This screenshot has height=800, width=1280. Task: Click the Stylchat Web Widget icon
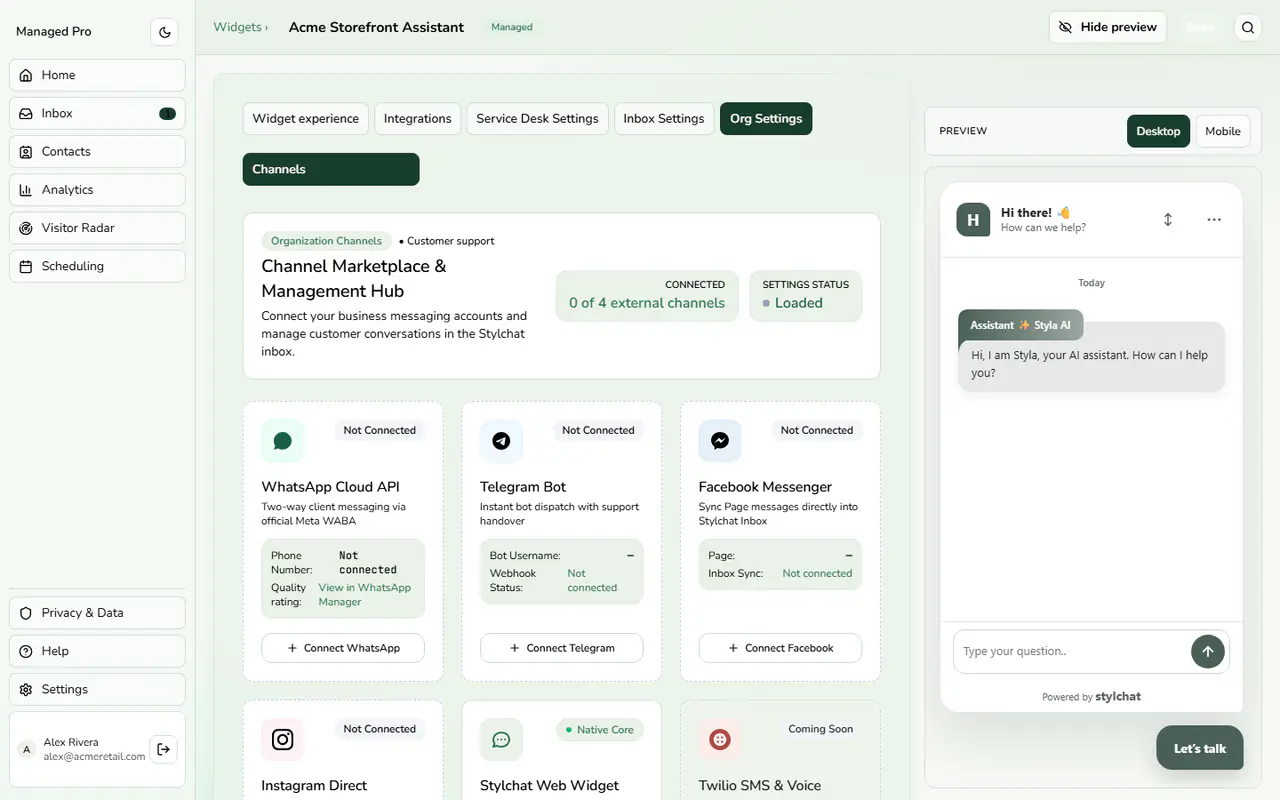pyautogui.click(x=501, y=739)
